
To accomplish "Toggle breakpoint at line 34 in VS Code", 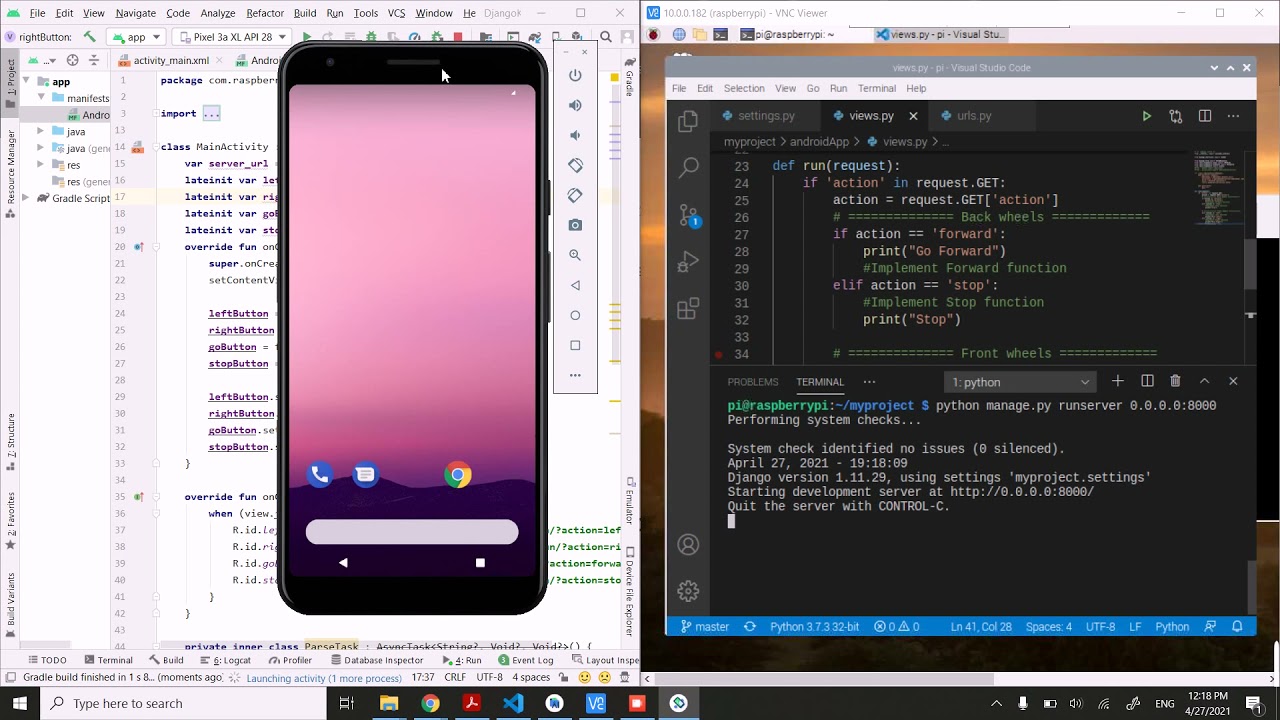I will pyautogui.click(x=718, y=354).
